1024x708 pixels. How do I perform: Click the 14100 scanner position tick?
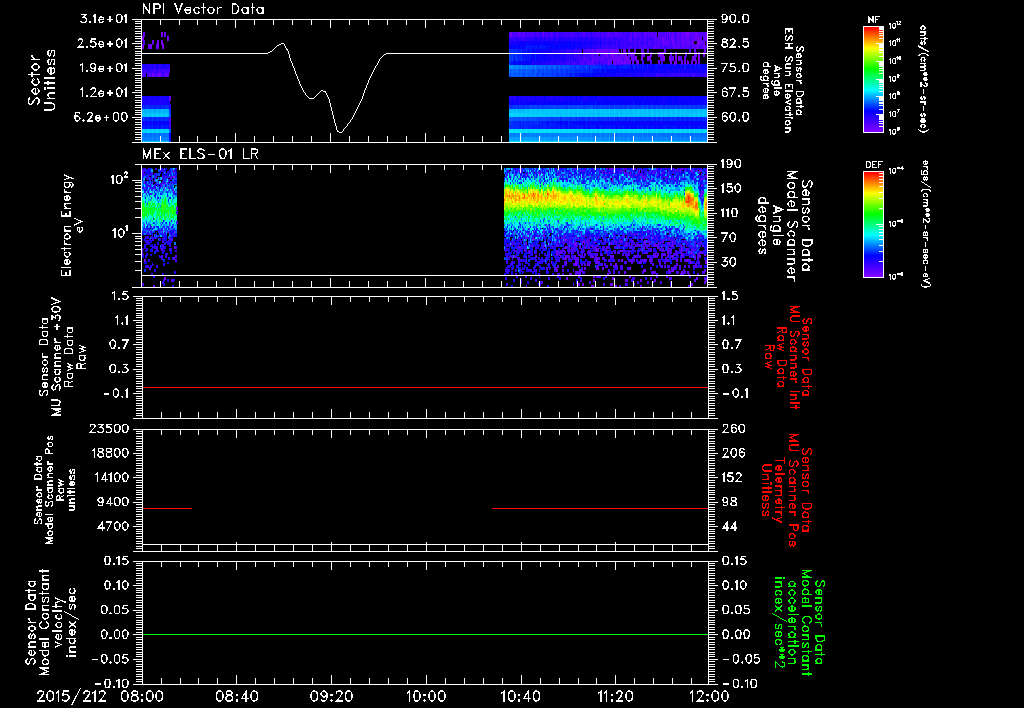click(x=110, y=477)
